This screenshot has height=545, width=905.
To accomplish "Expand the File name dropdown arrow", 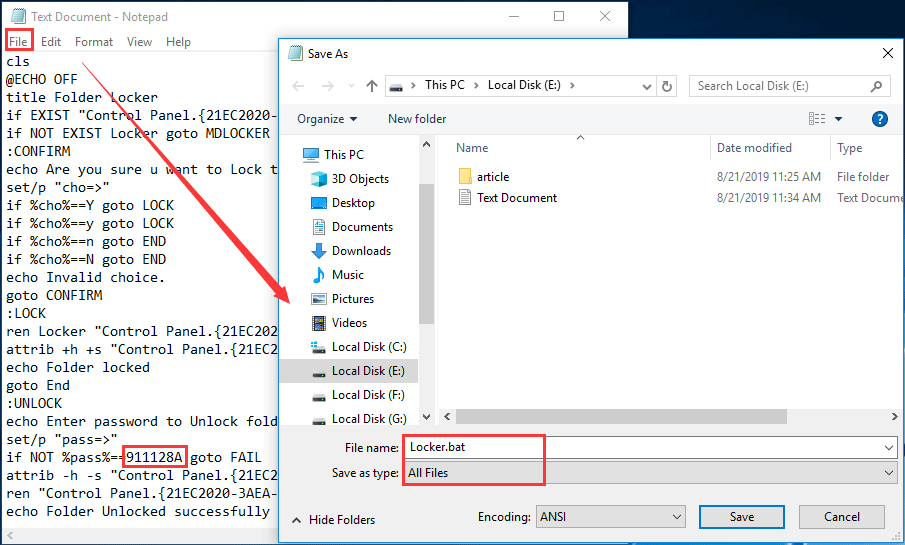I will [x=889, y=448].
